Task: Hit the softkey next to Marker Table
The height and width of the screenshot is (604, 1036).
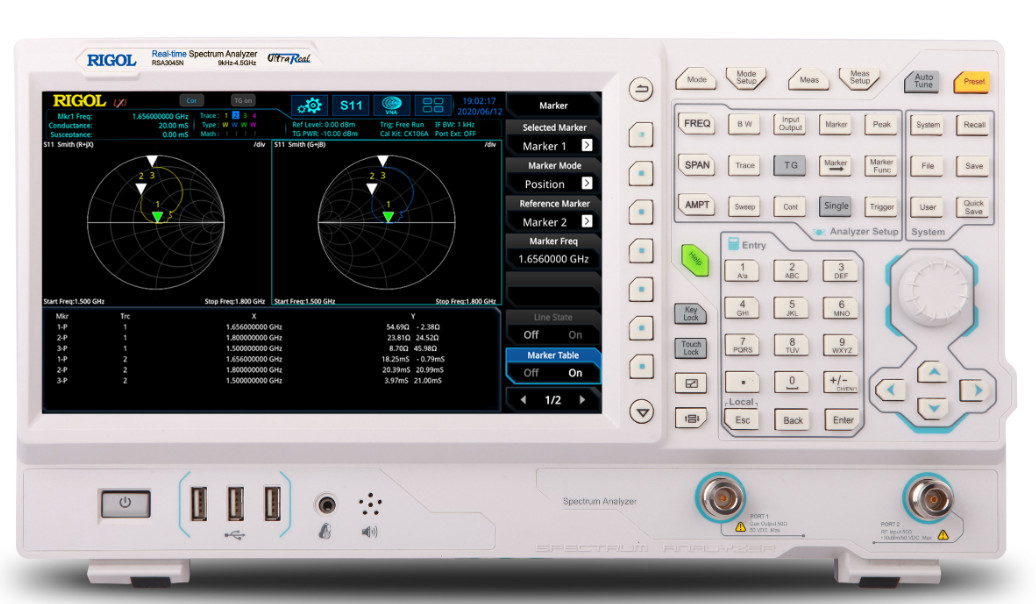Action: pos(641,365)
